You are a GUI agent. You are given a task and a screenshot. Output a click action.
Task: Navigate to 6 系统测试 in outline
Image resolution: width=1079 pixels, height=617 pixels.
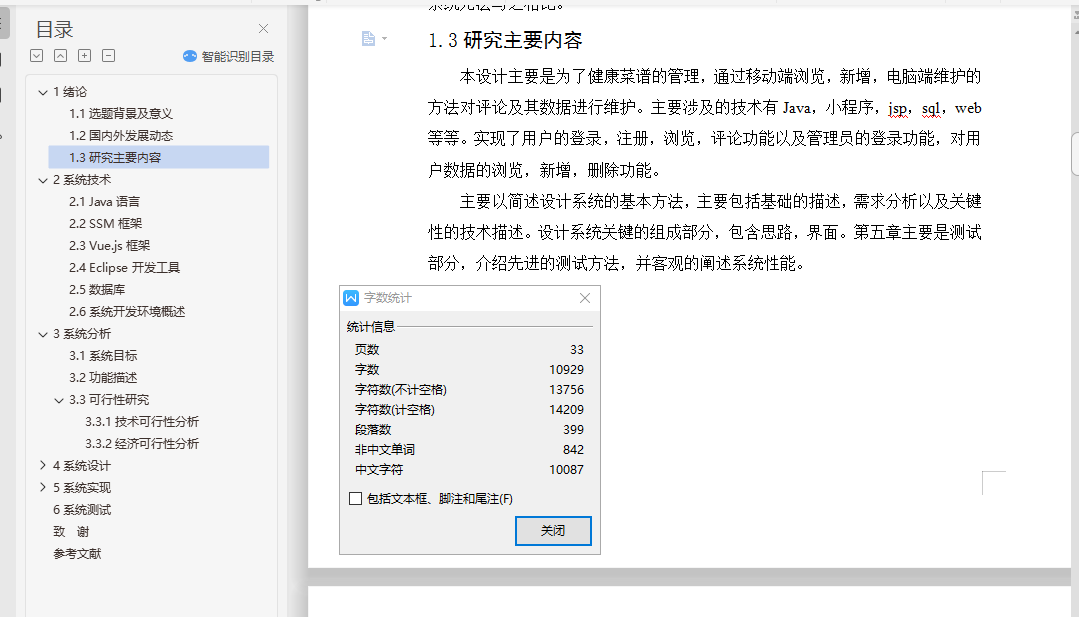click(82, 510)
